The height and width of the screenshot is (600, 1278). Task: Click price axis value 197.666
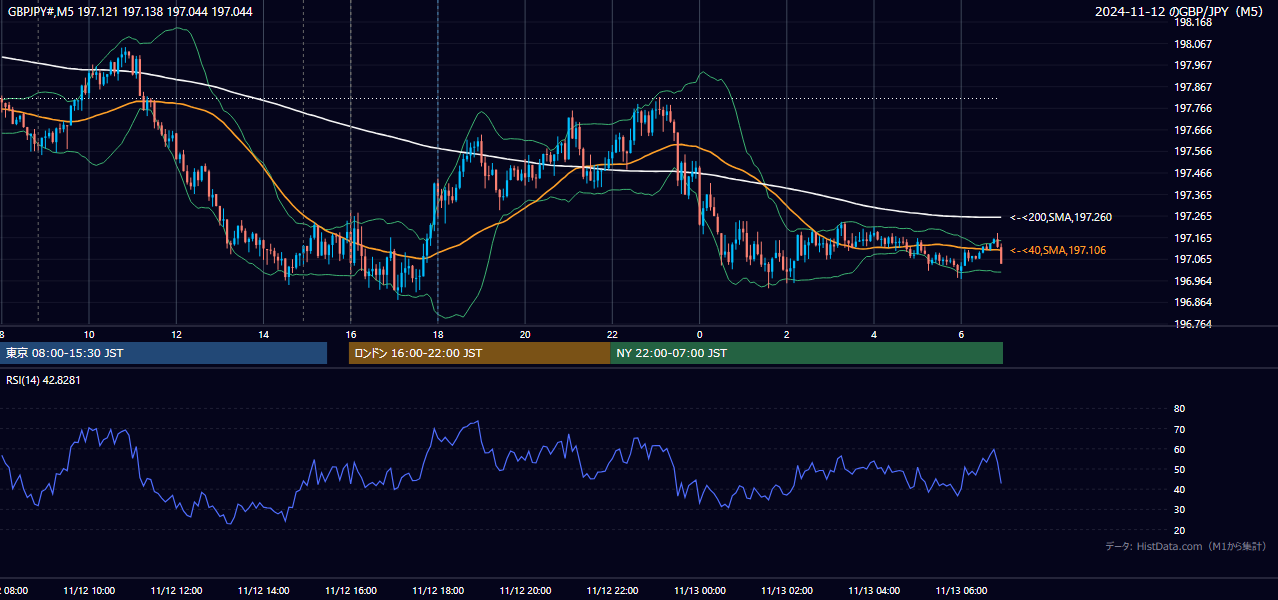click(x=1193, y=130)
